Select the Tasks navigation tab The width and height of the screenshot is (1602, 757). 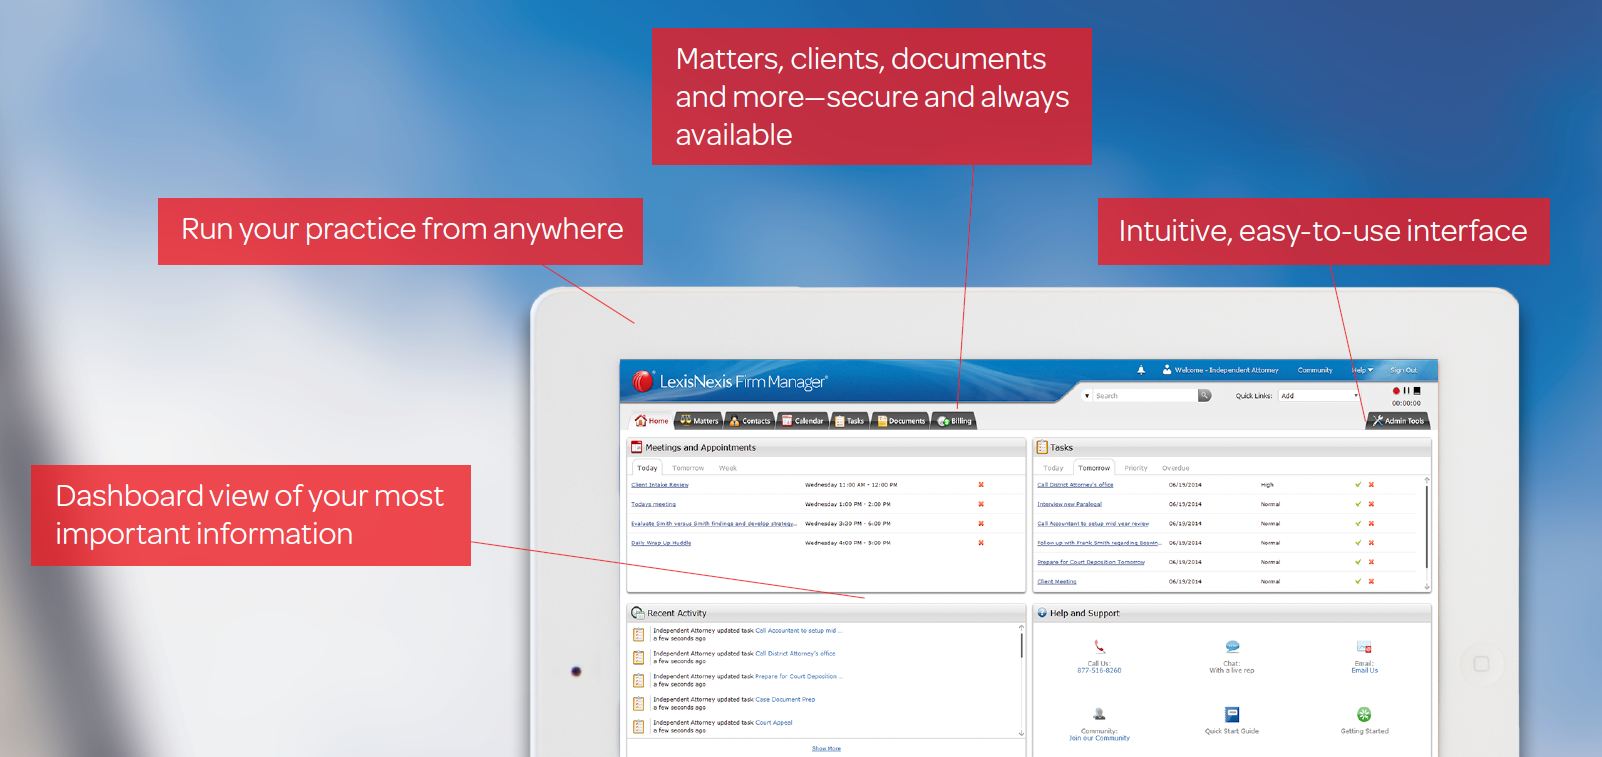click(850, 421)
